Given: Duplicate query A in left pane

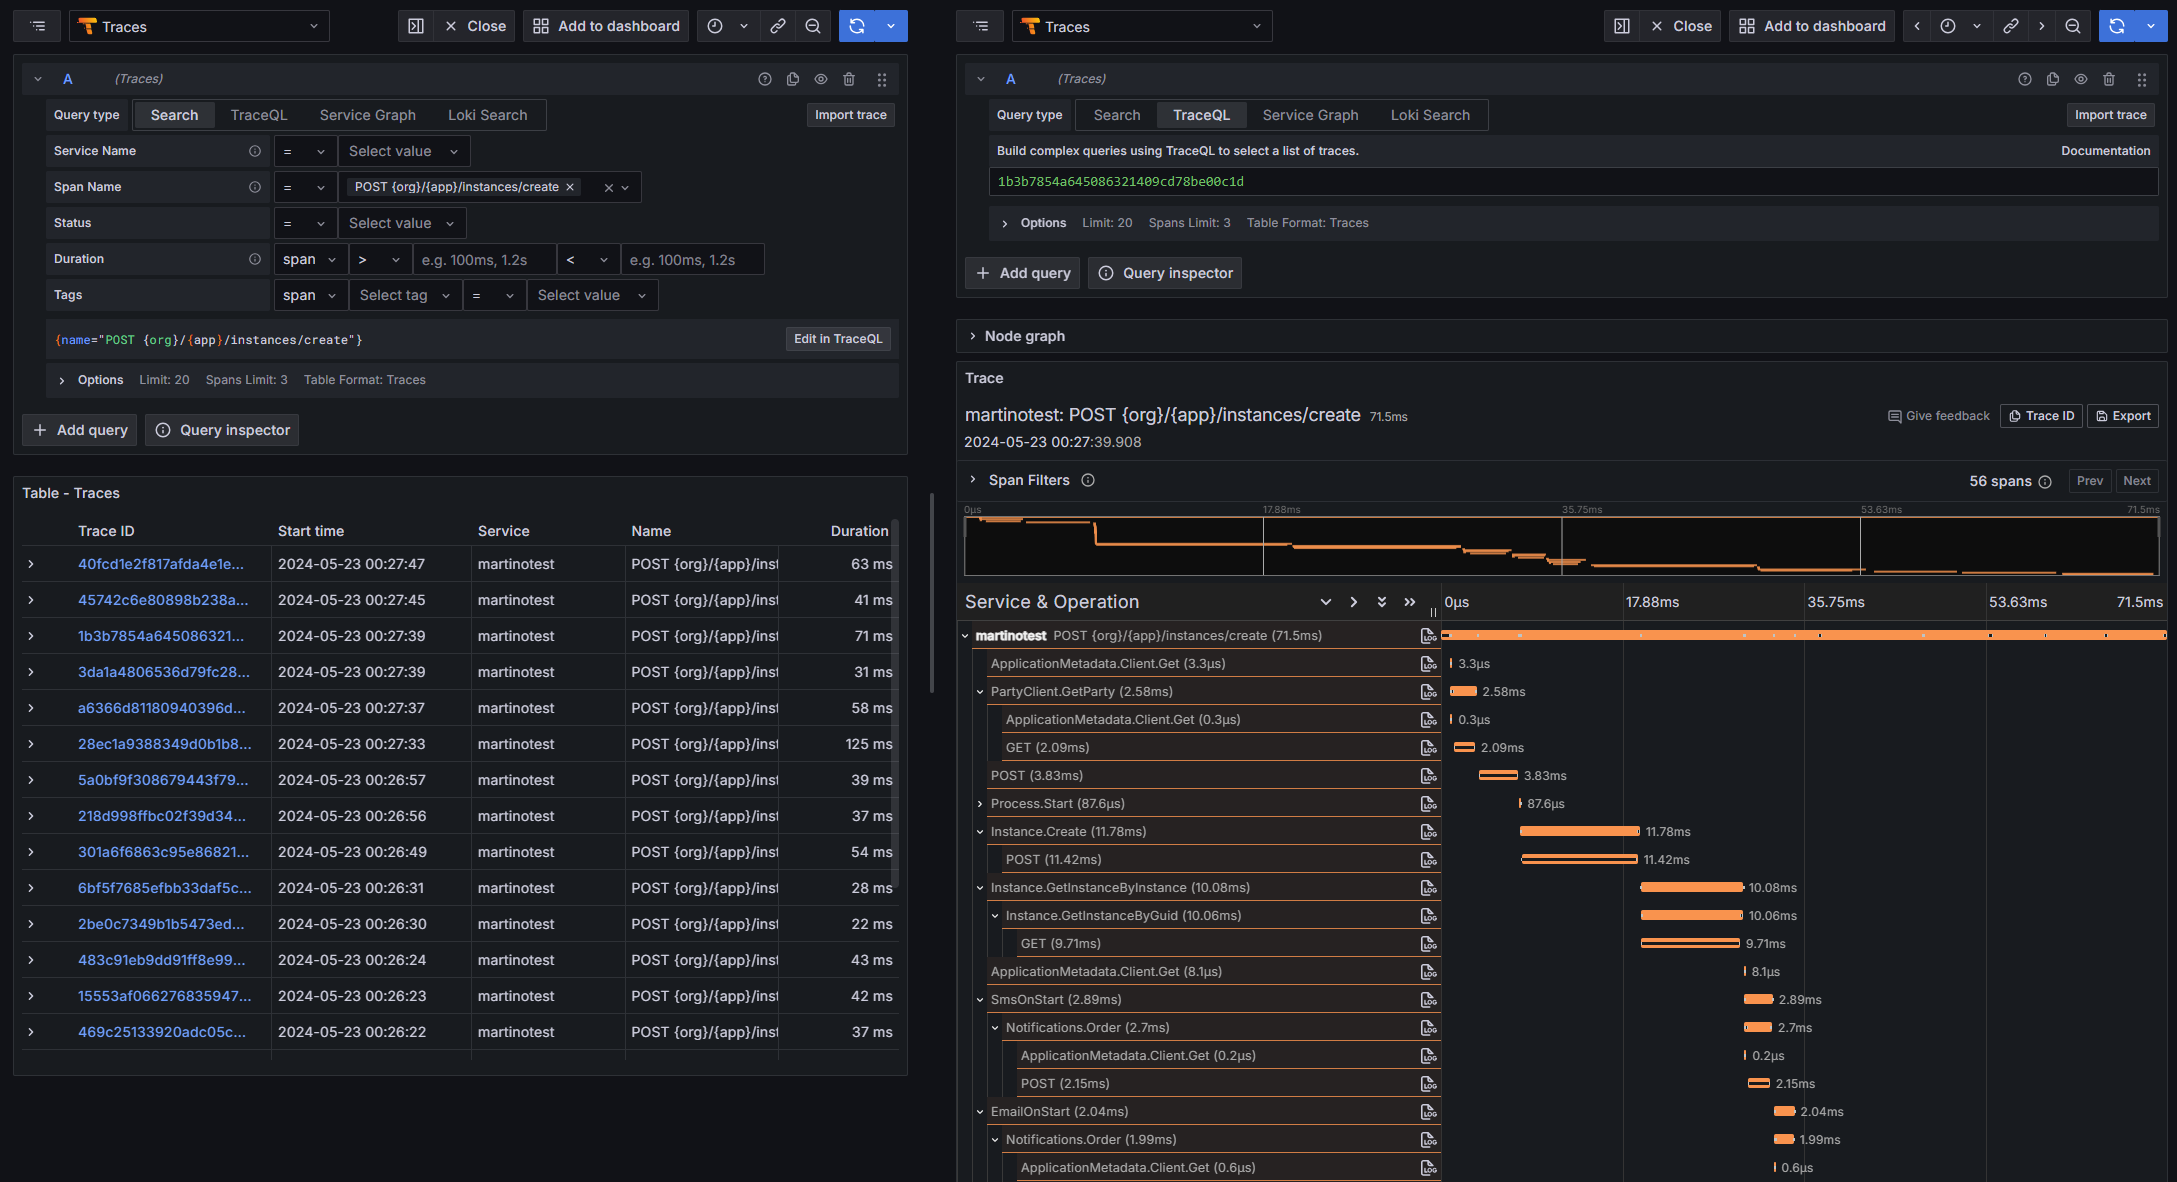Looking at the screenshot, I should coord(793,79).
